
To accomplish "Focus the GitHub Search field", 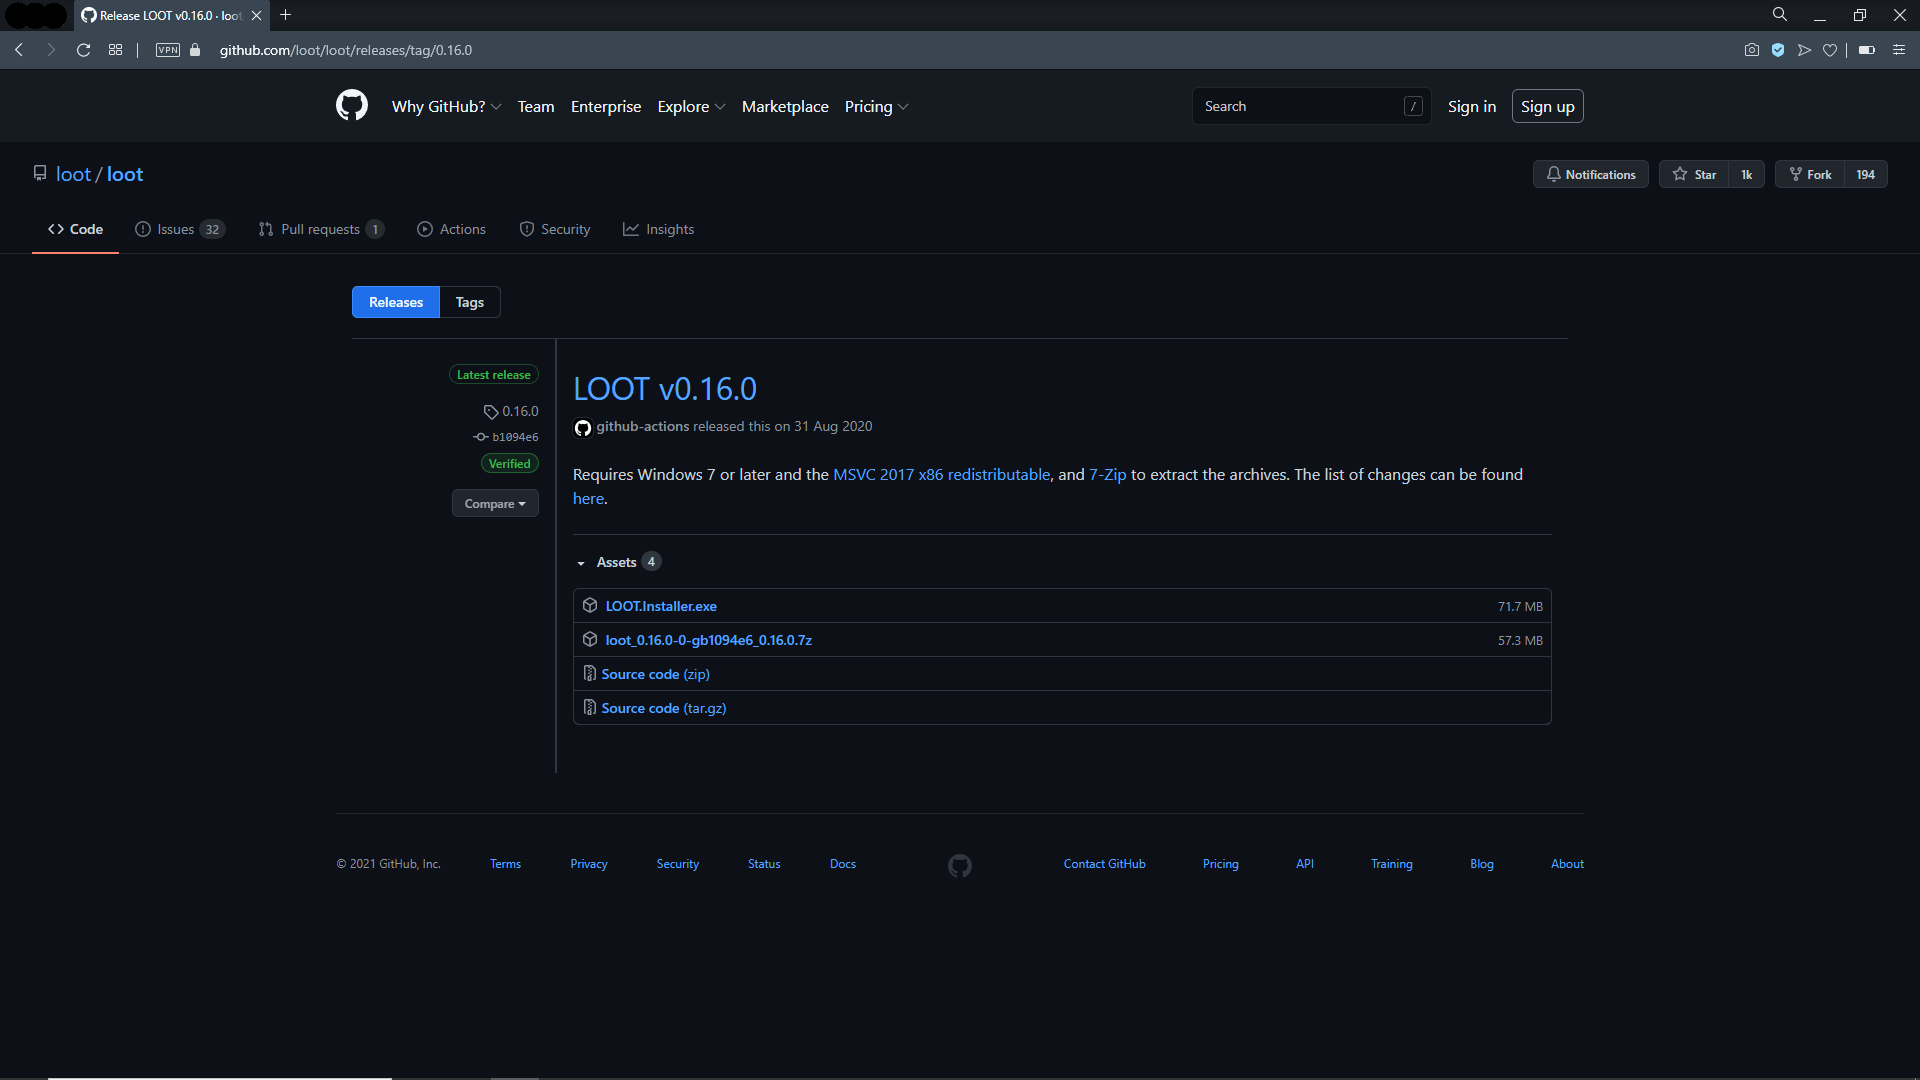I will coord(1311,106).
